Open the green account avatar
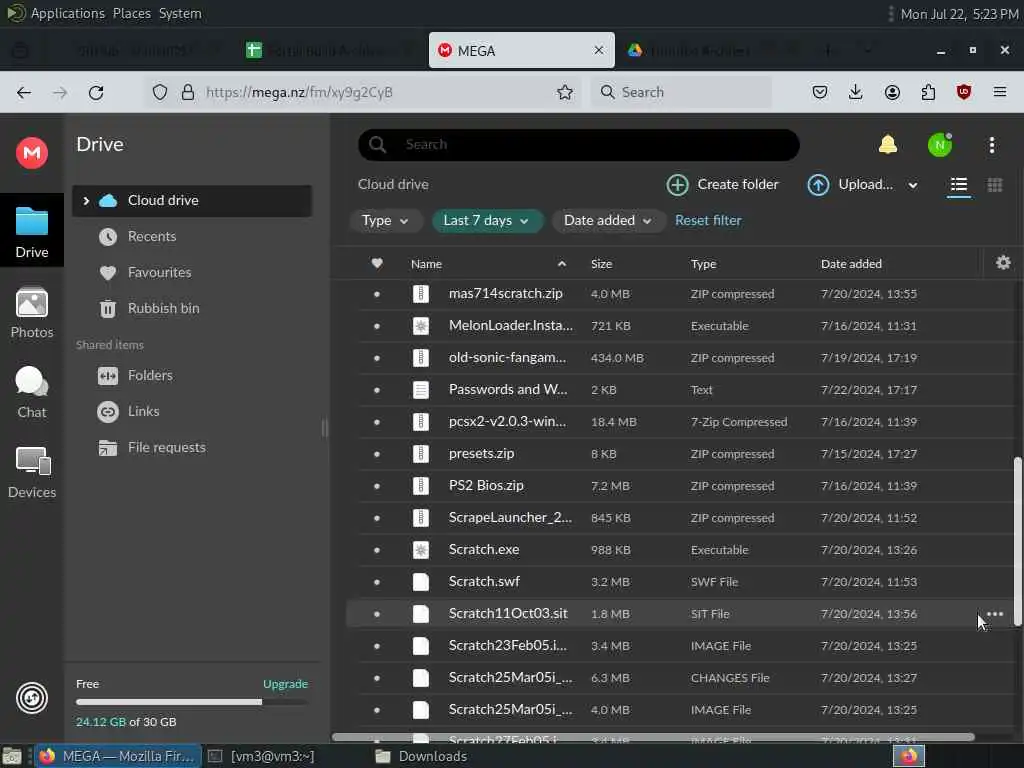The image size is (1024, 768). tap(940, 144)
